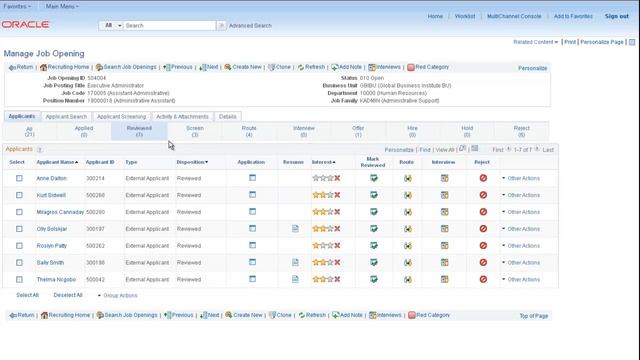The image size is (640, 360).
Task: Open the Favorites dropdown menu
Action: click(17, 6)
